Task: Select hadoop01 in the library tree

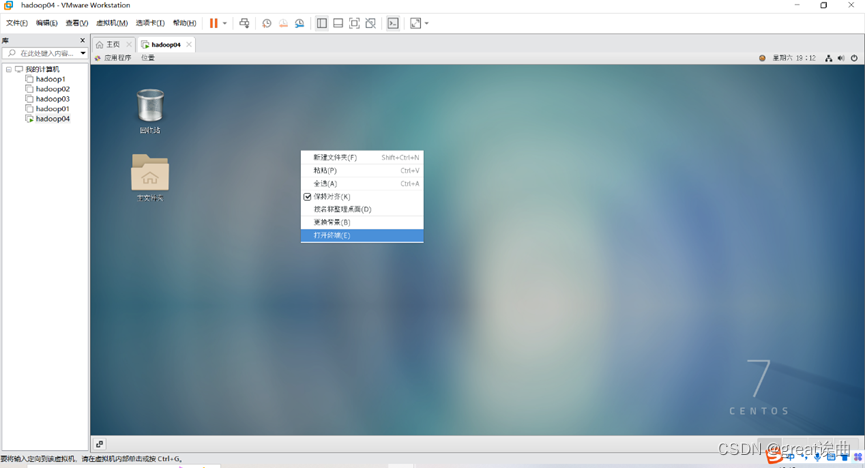Action: pyautogui.click(x=52, y=109)
